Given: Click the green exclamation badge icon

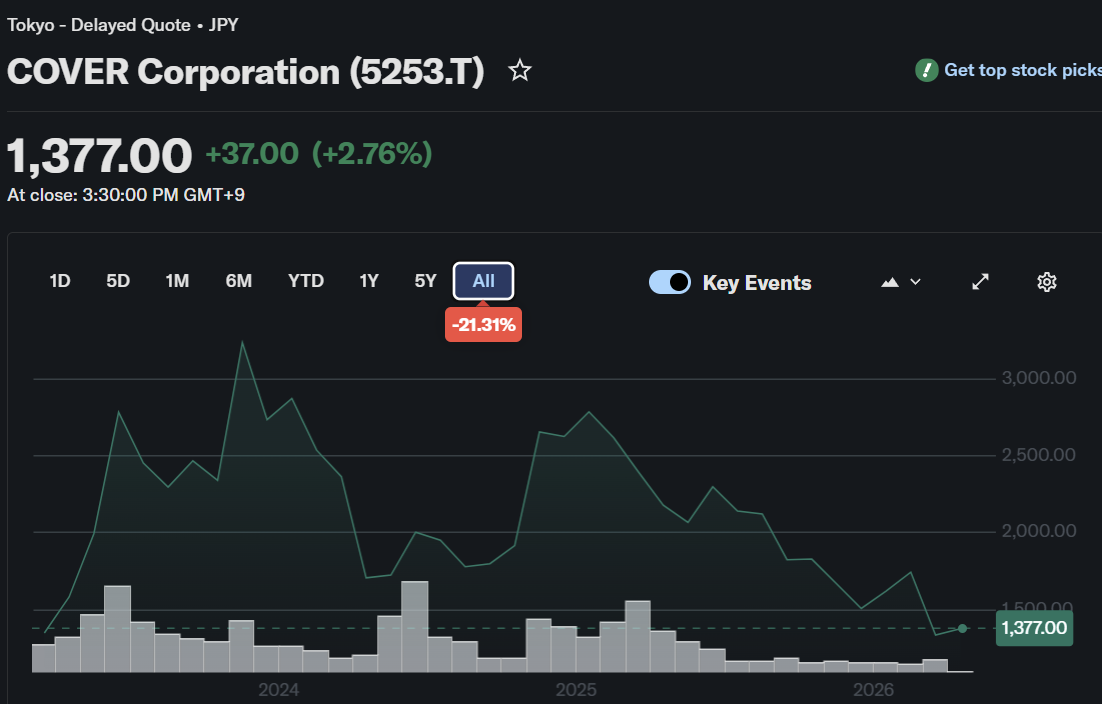Looking at the screenshot, I should (x=926, y=70).
